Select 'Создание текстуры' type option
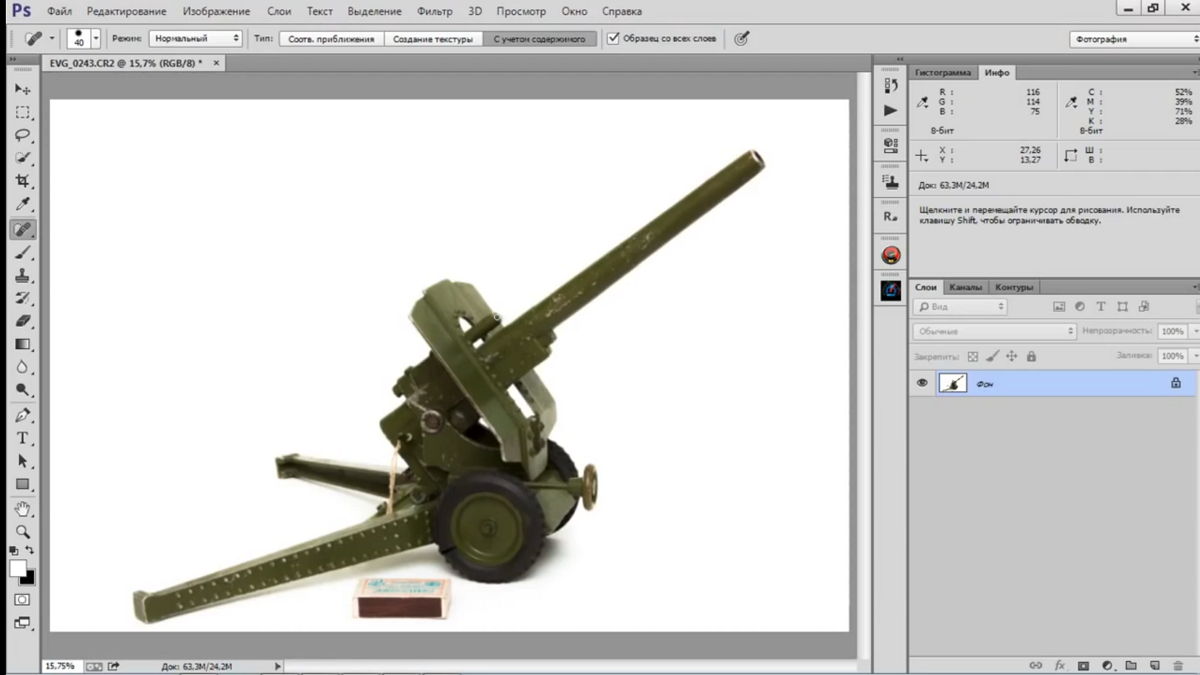The width and height of the screenshot is (1200, 675). coord(434,39)
